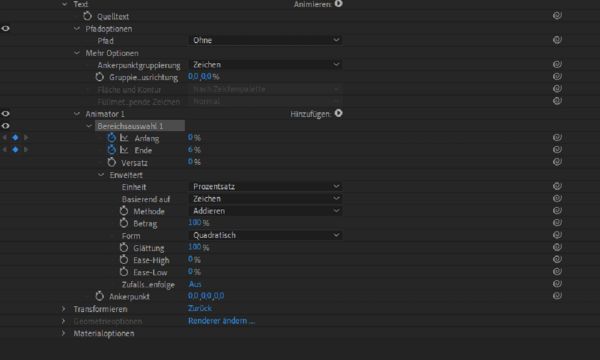Click the Ankerpunkt value 0,0,0,0,0,0
600x360 pixels.
[206, 296]
